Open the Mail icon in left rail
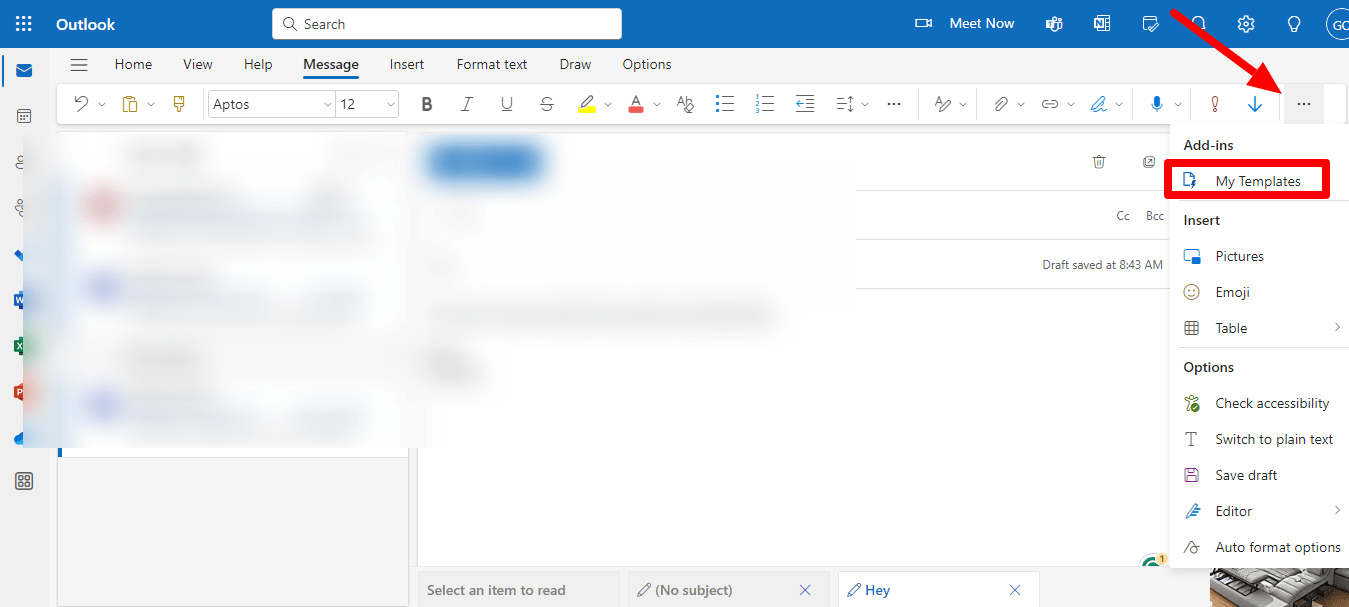The image size is (1349, 607). pyautogui.click(x=24, y=70)
